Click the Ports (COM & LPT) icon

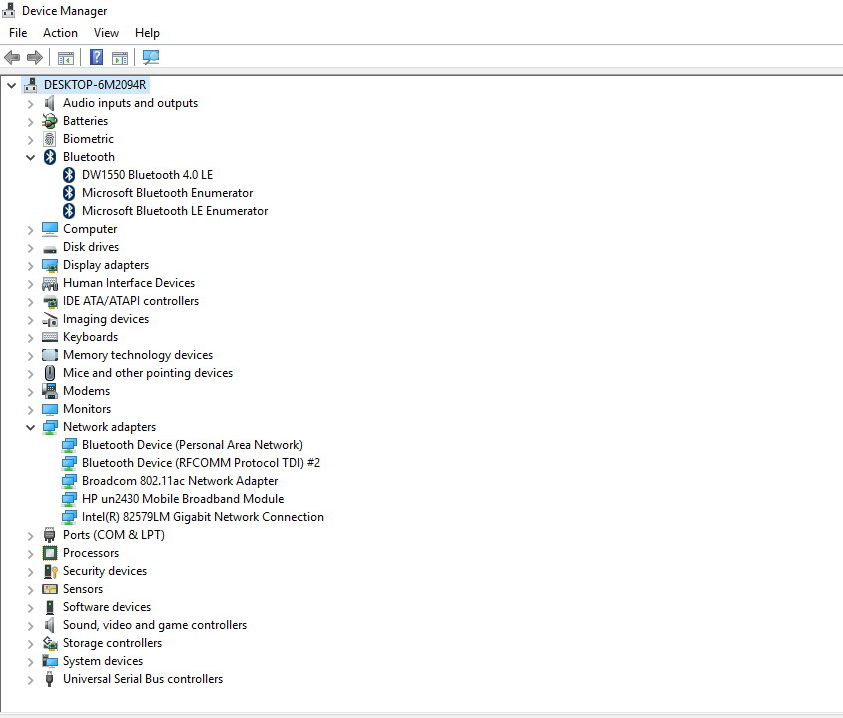pos(49,535)
